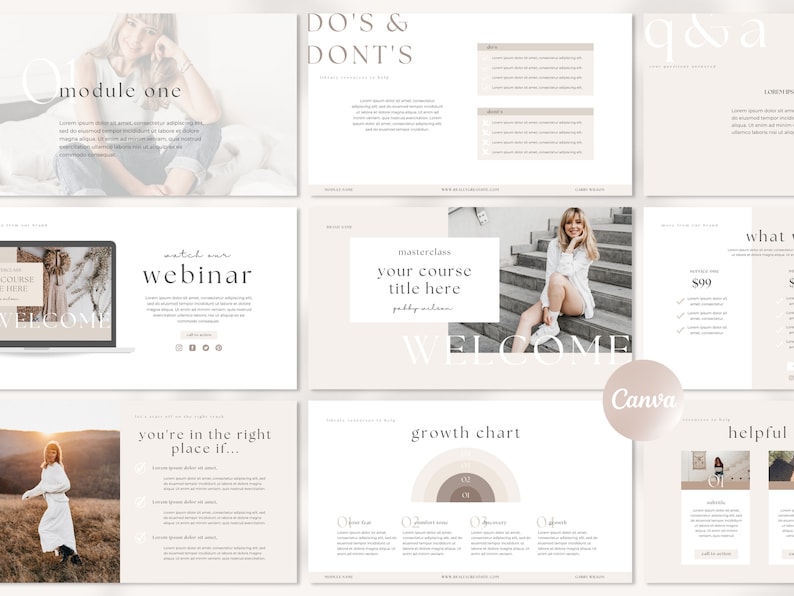Select the woman on stairs photo
The height and width of the screenshot is (596, 794).
pyautogui.click(x=540, y=280)
